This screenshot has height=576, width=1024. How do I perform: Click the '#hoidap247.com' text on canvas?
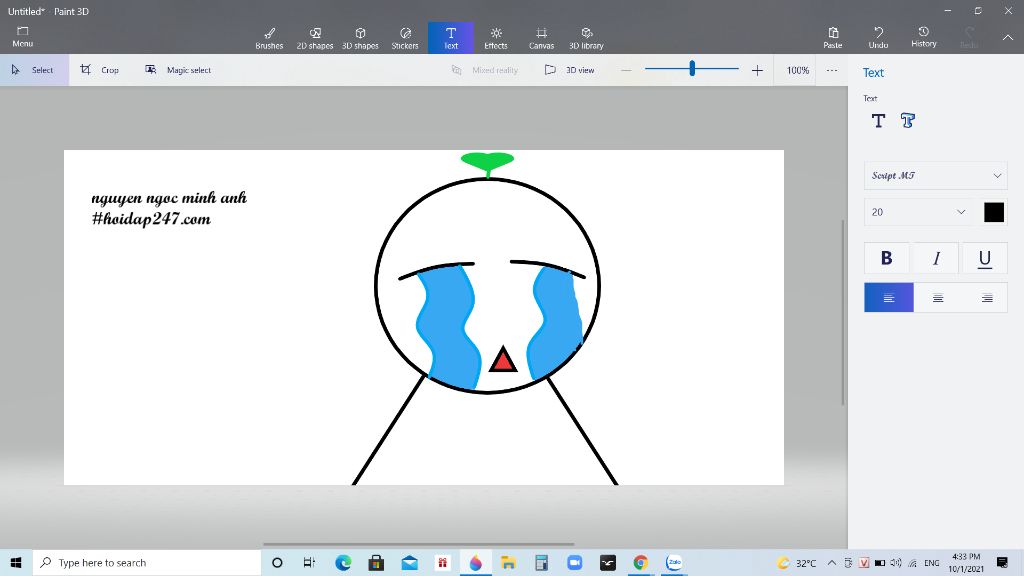tap(152, 219)
